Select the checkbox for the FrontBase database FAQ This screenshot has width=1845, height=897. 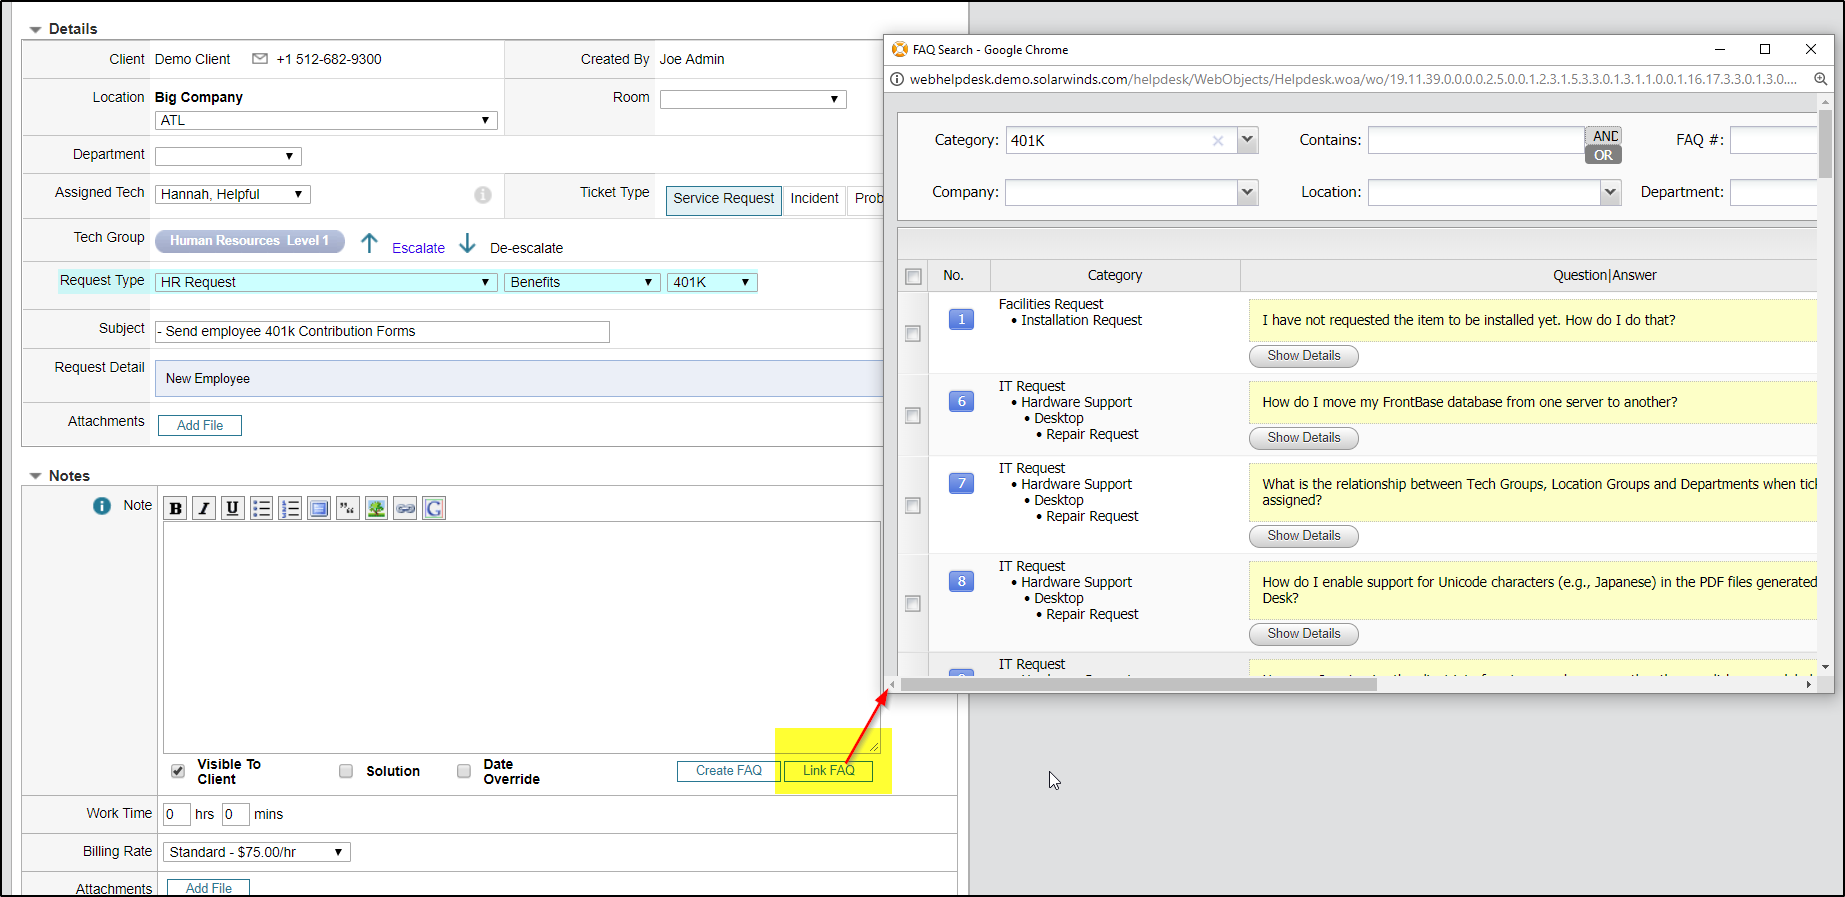coord(913,416)
